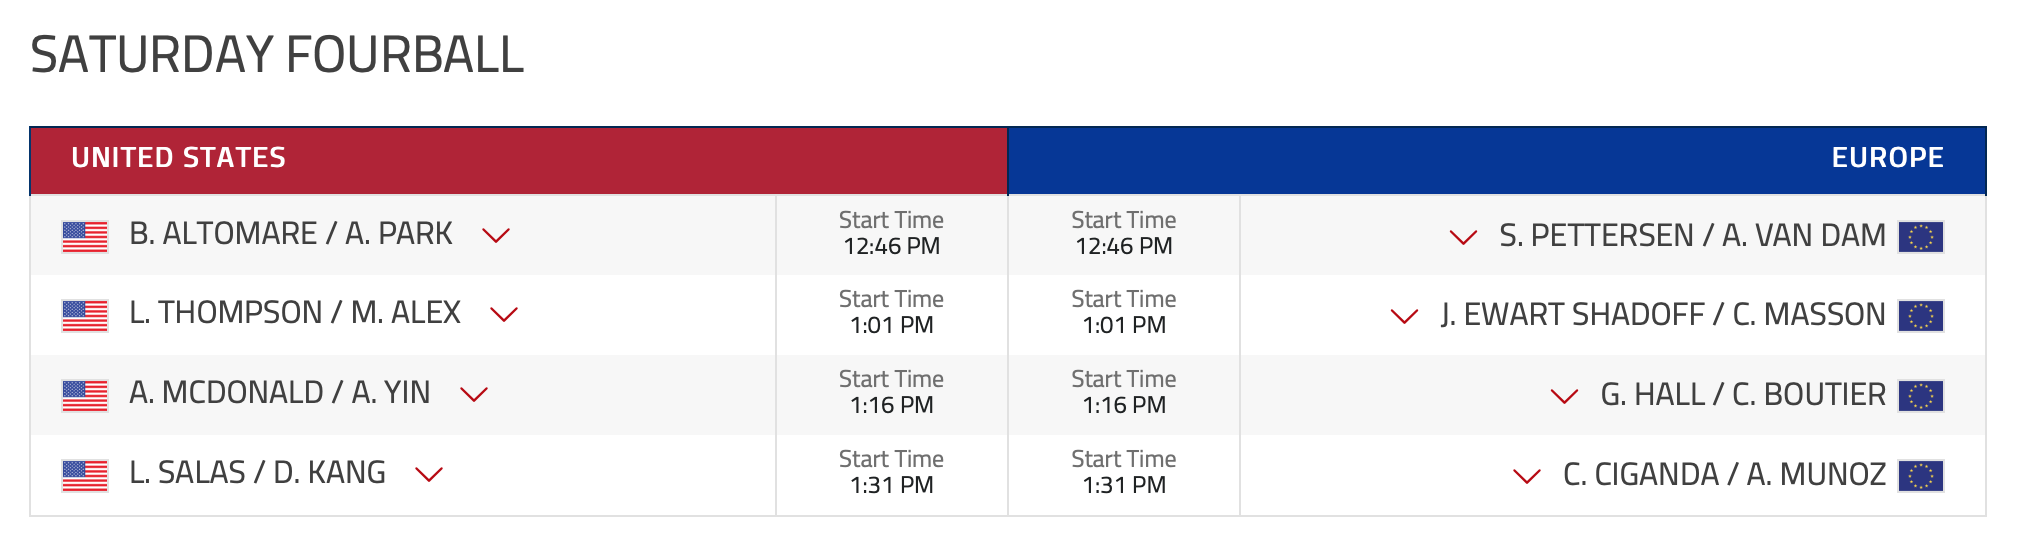Open the G. Hall / C. Boutier pairing name
This screenshot has width=2022, height=546.
[x=1743, y=395]
